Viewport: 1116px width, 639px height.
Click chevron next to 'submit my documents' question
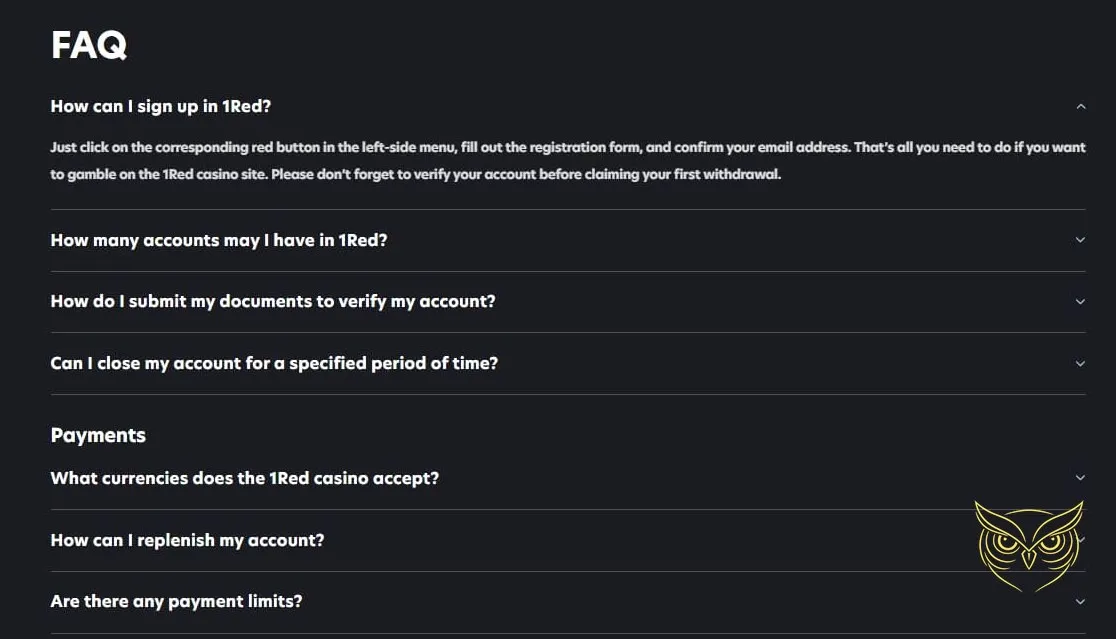(x=1080, y=302)
